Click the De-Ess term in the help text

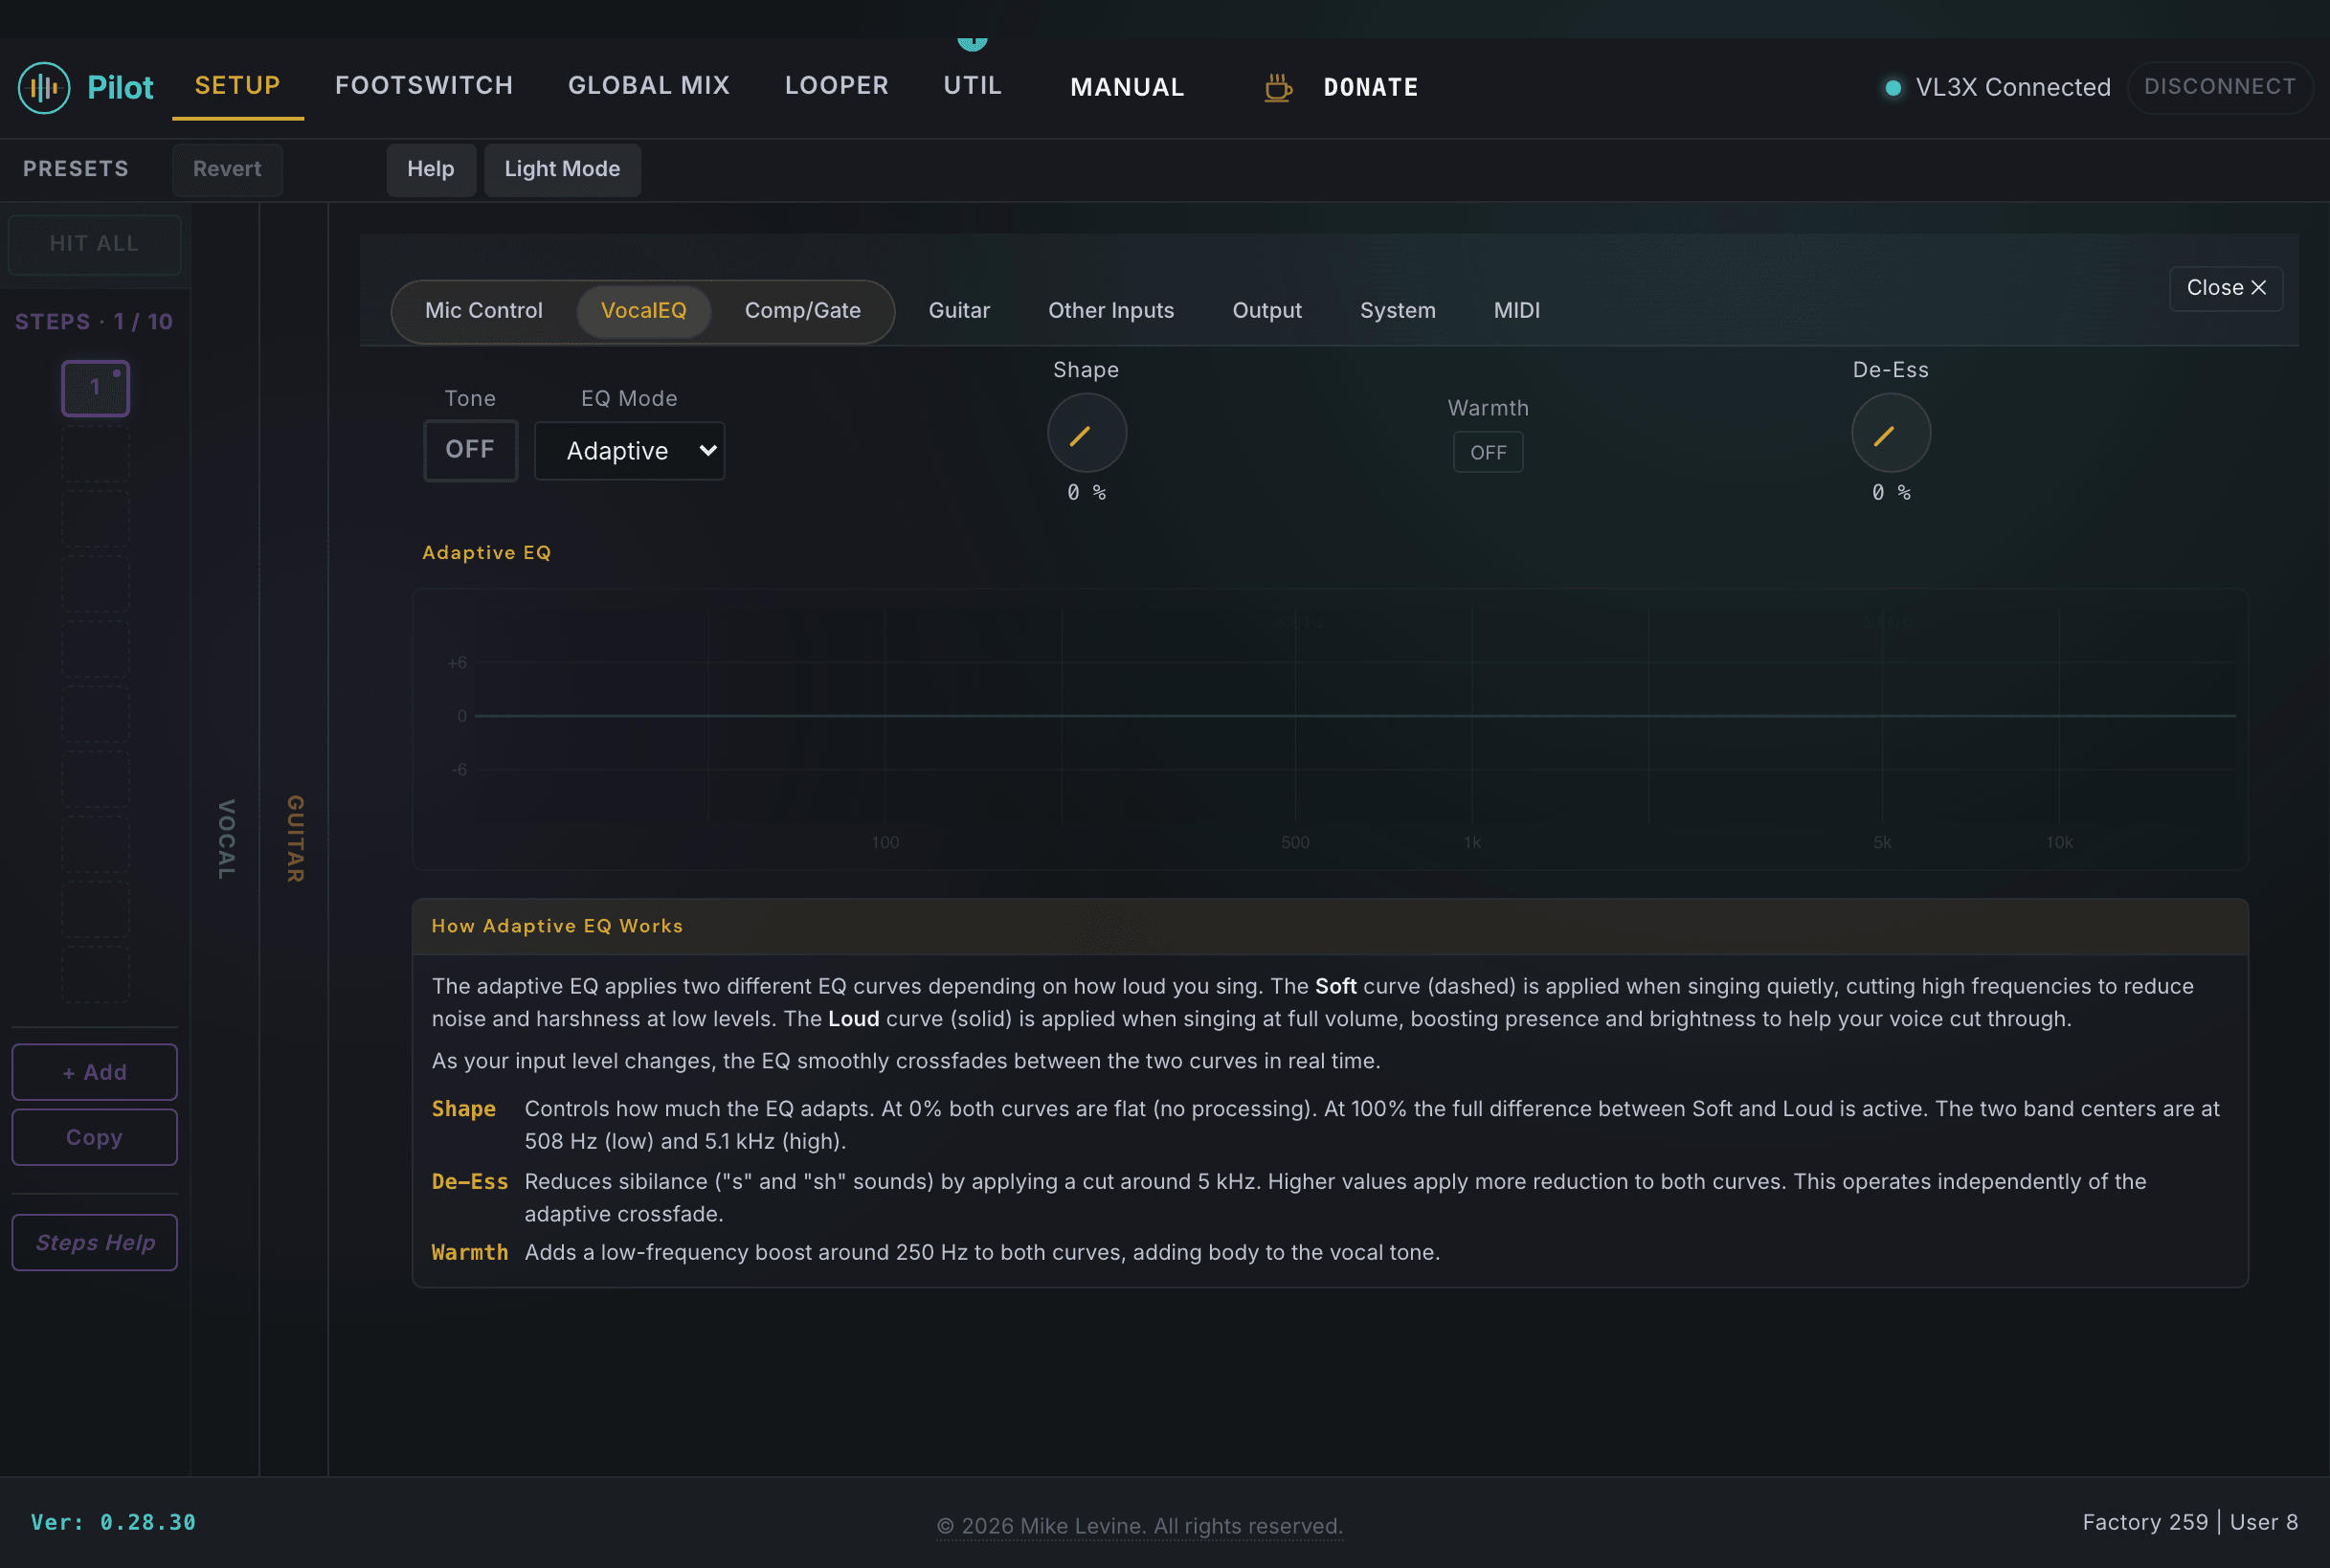tap(469, 1181)
